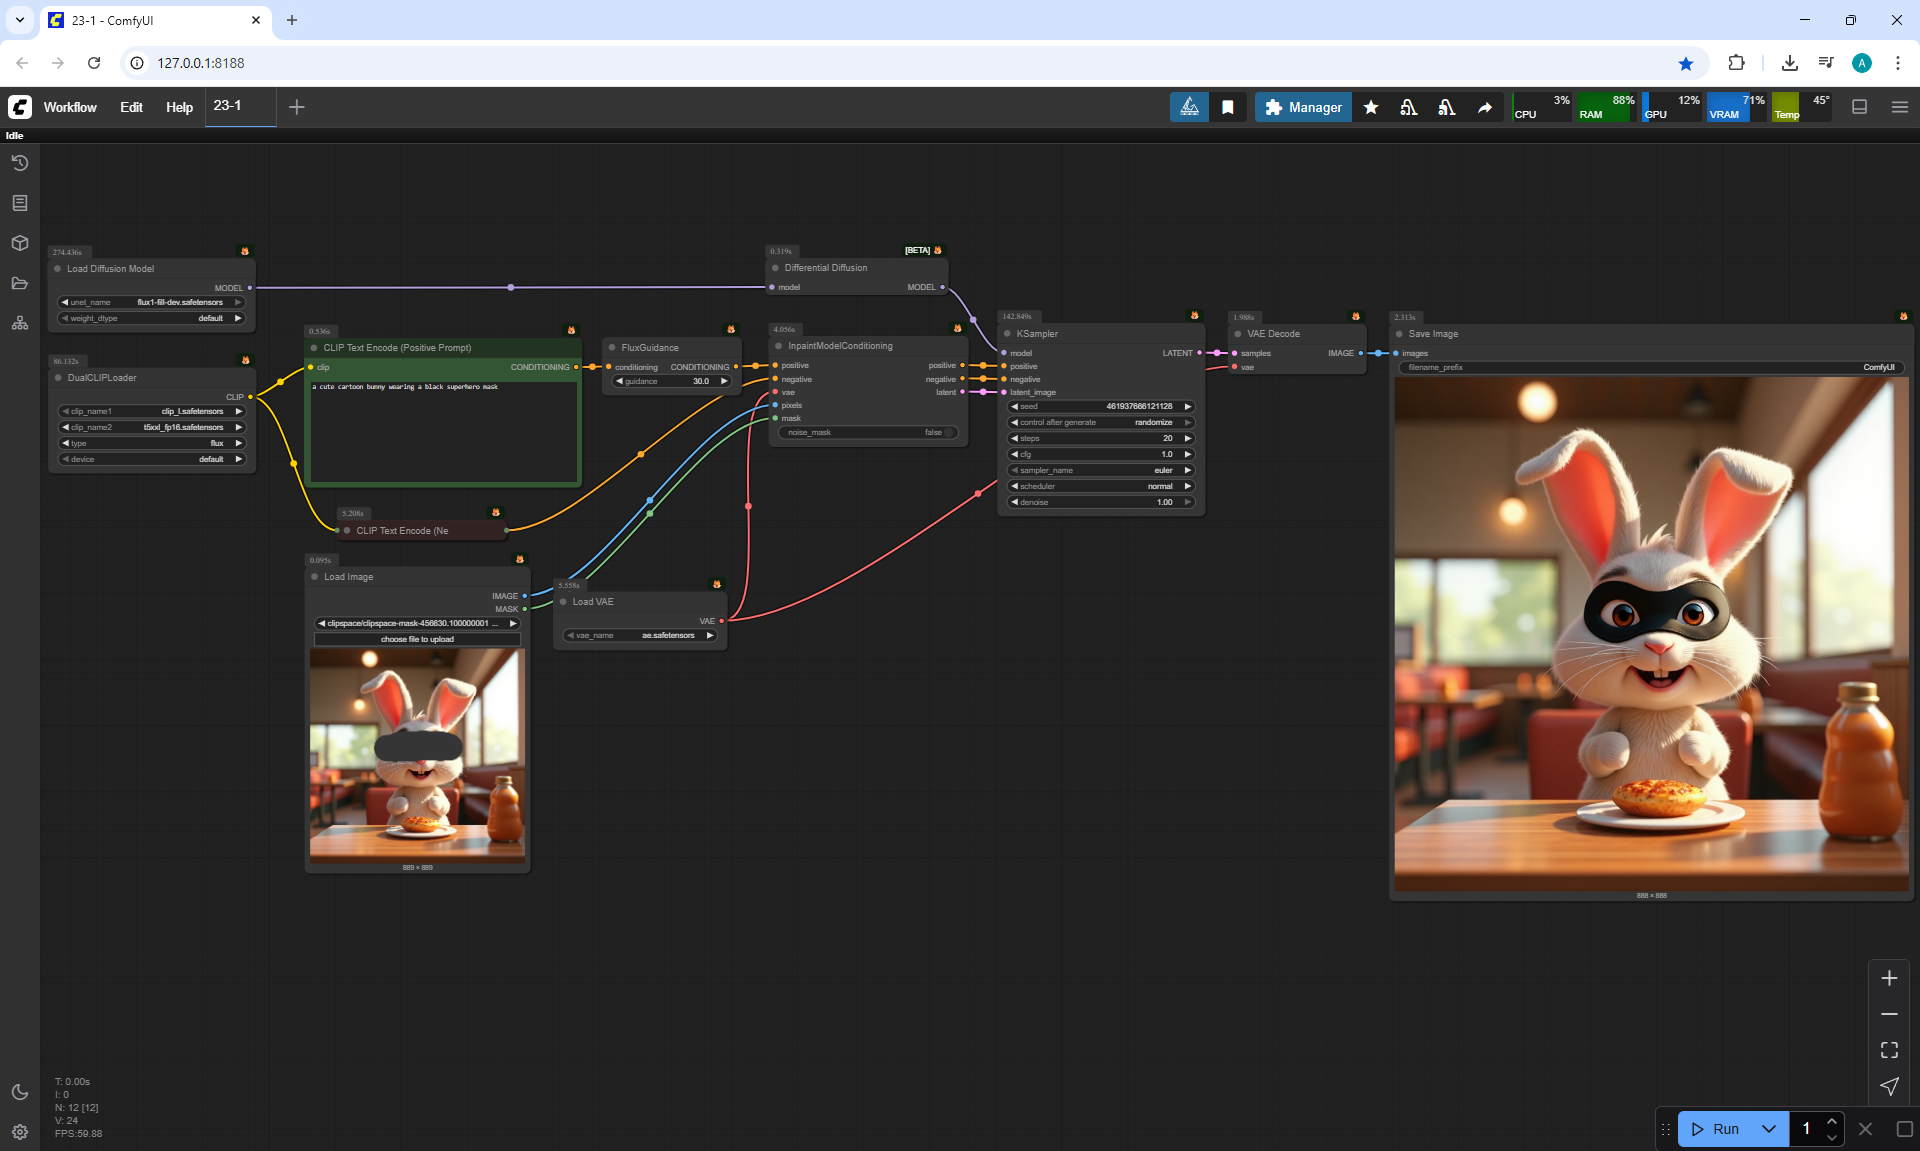The width and height of the screenshot is (1920, 1151).
Task: Click choose file to upload button
Action: [417, 639]
